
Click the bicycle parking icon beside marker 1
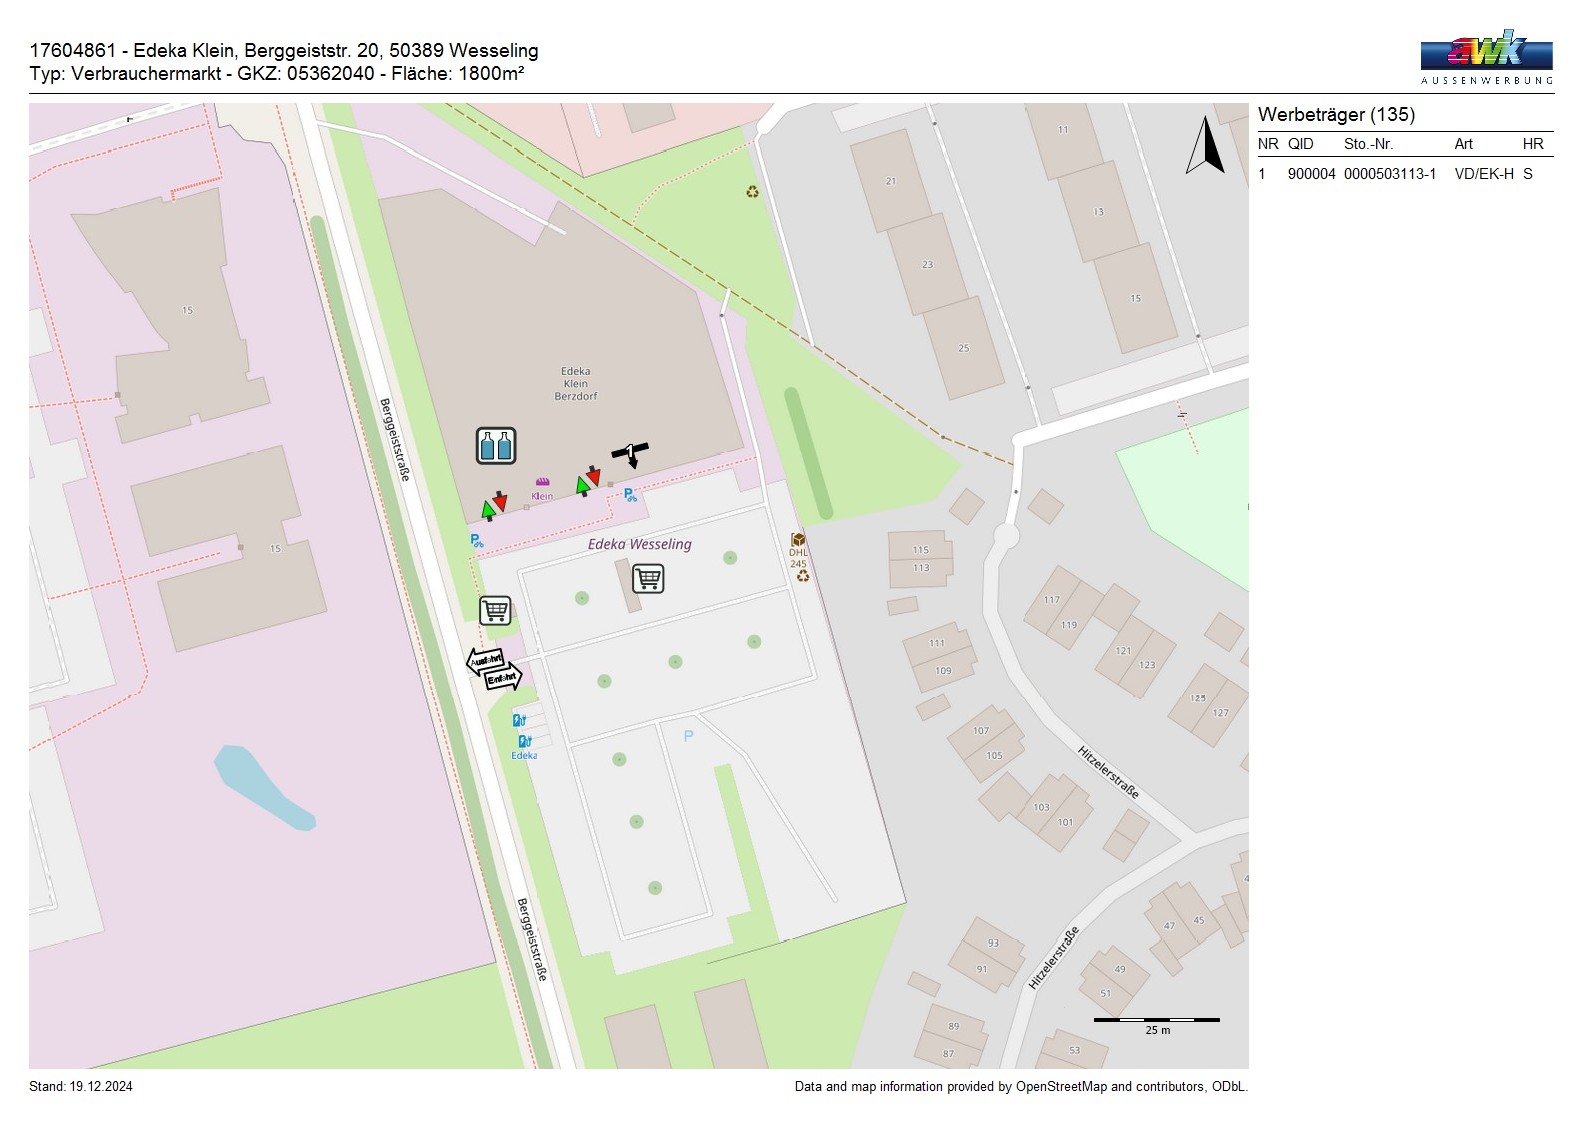(x=630, y=495)
